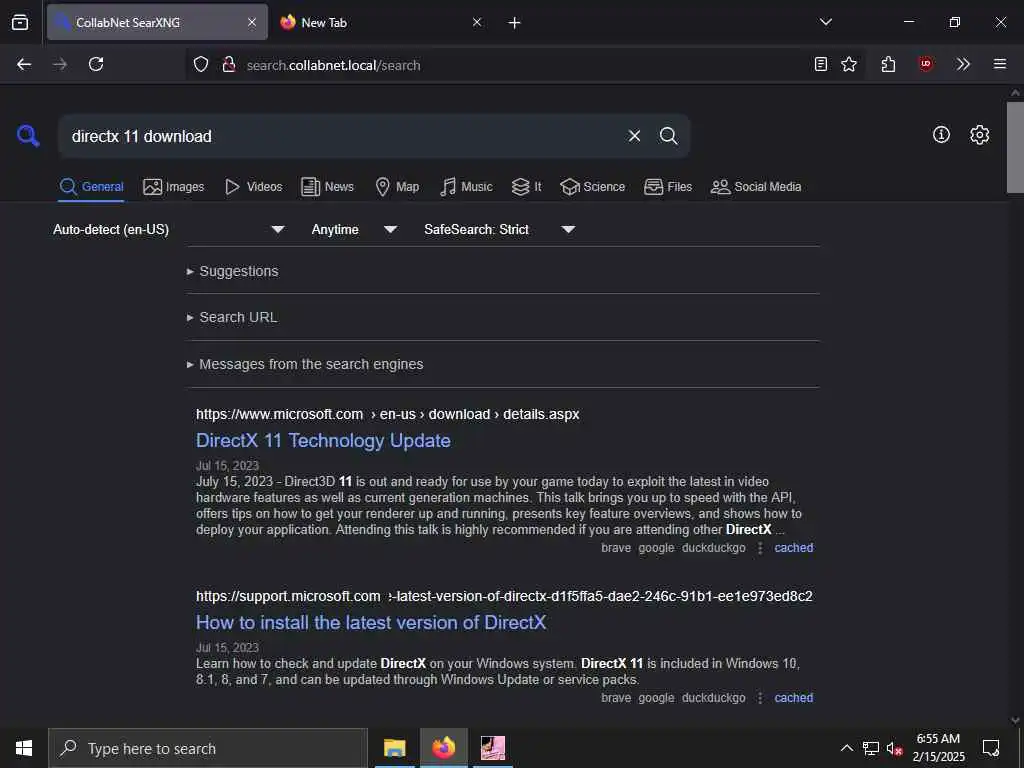Image resolution: width=1024 pixels, height=768 pixels.
Task: Open a new browser tab
Action: click(x=515, y=23)
